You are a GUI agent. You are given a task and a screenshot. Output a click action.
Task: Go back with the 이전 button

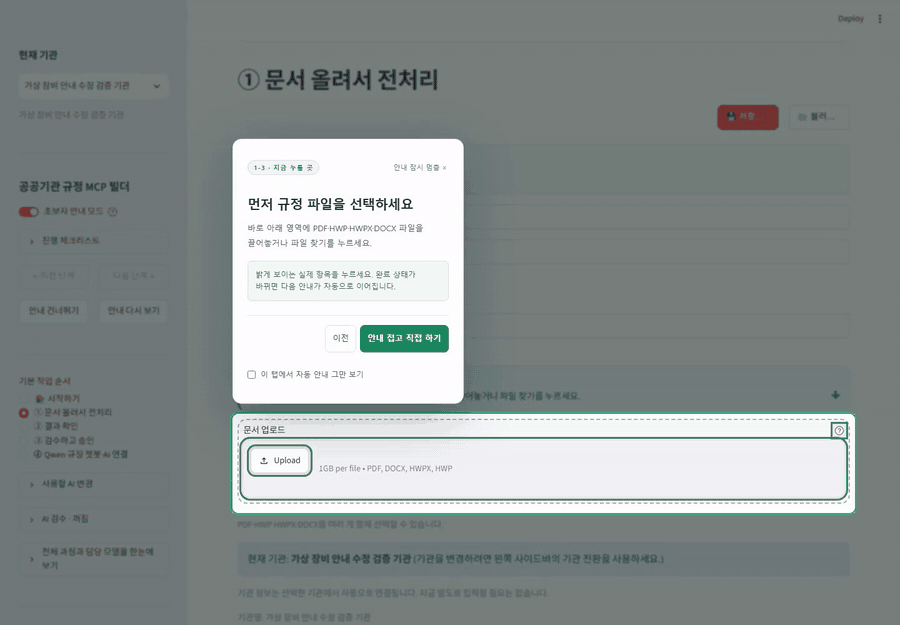(x=340, y=338)
